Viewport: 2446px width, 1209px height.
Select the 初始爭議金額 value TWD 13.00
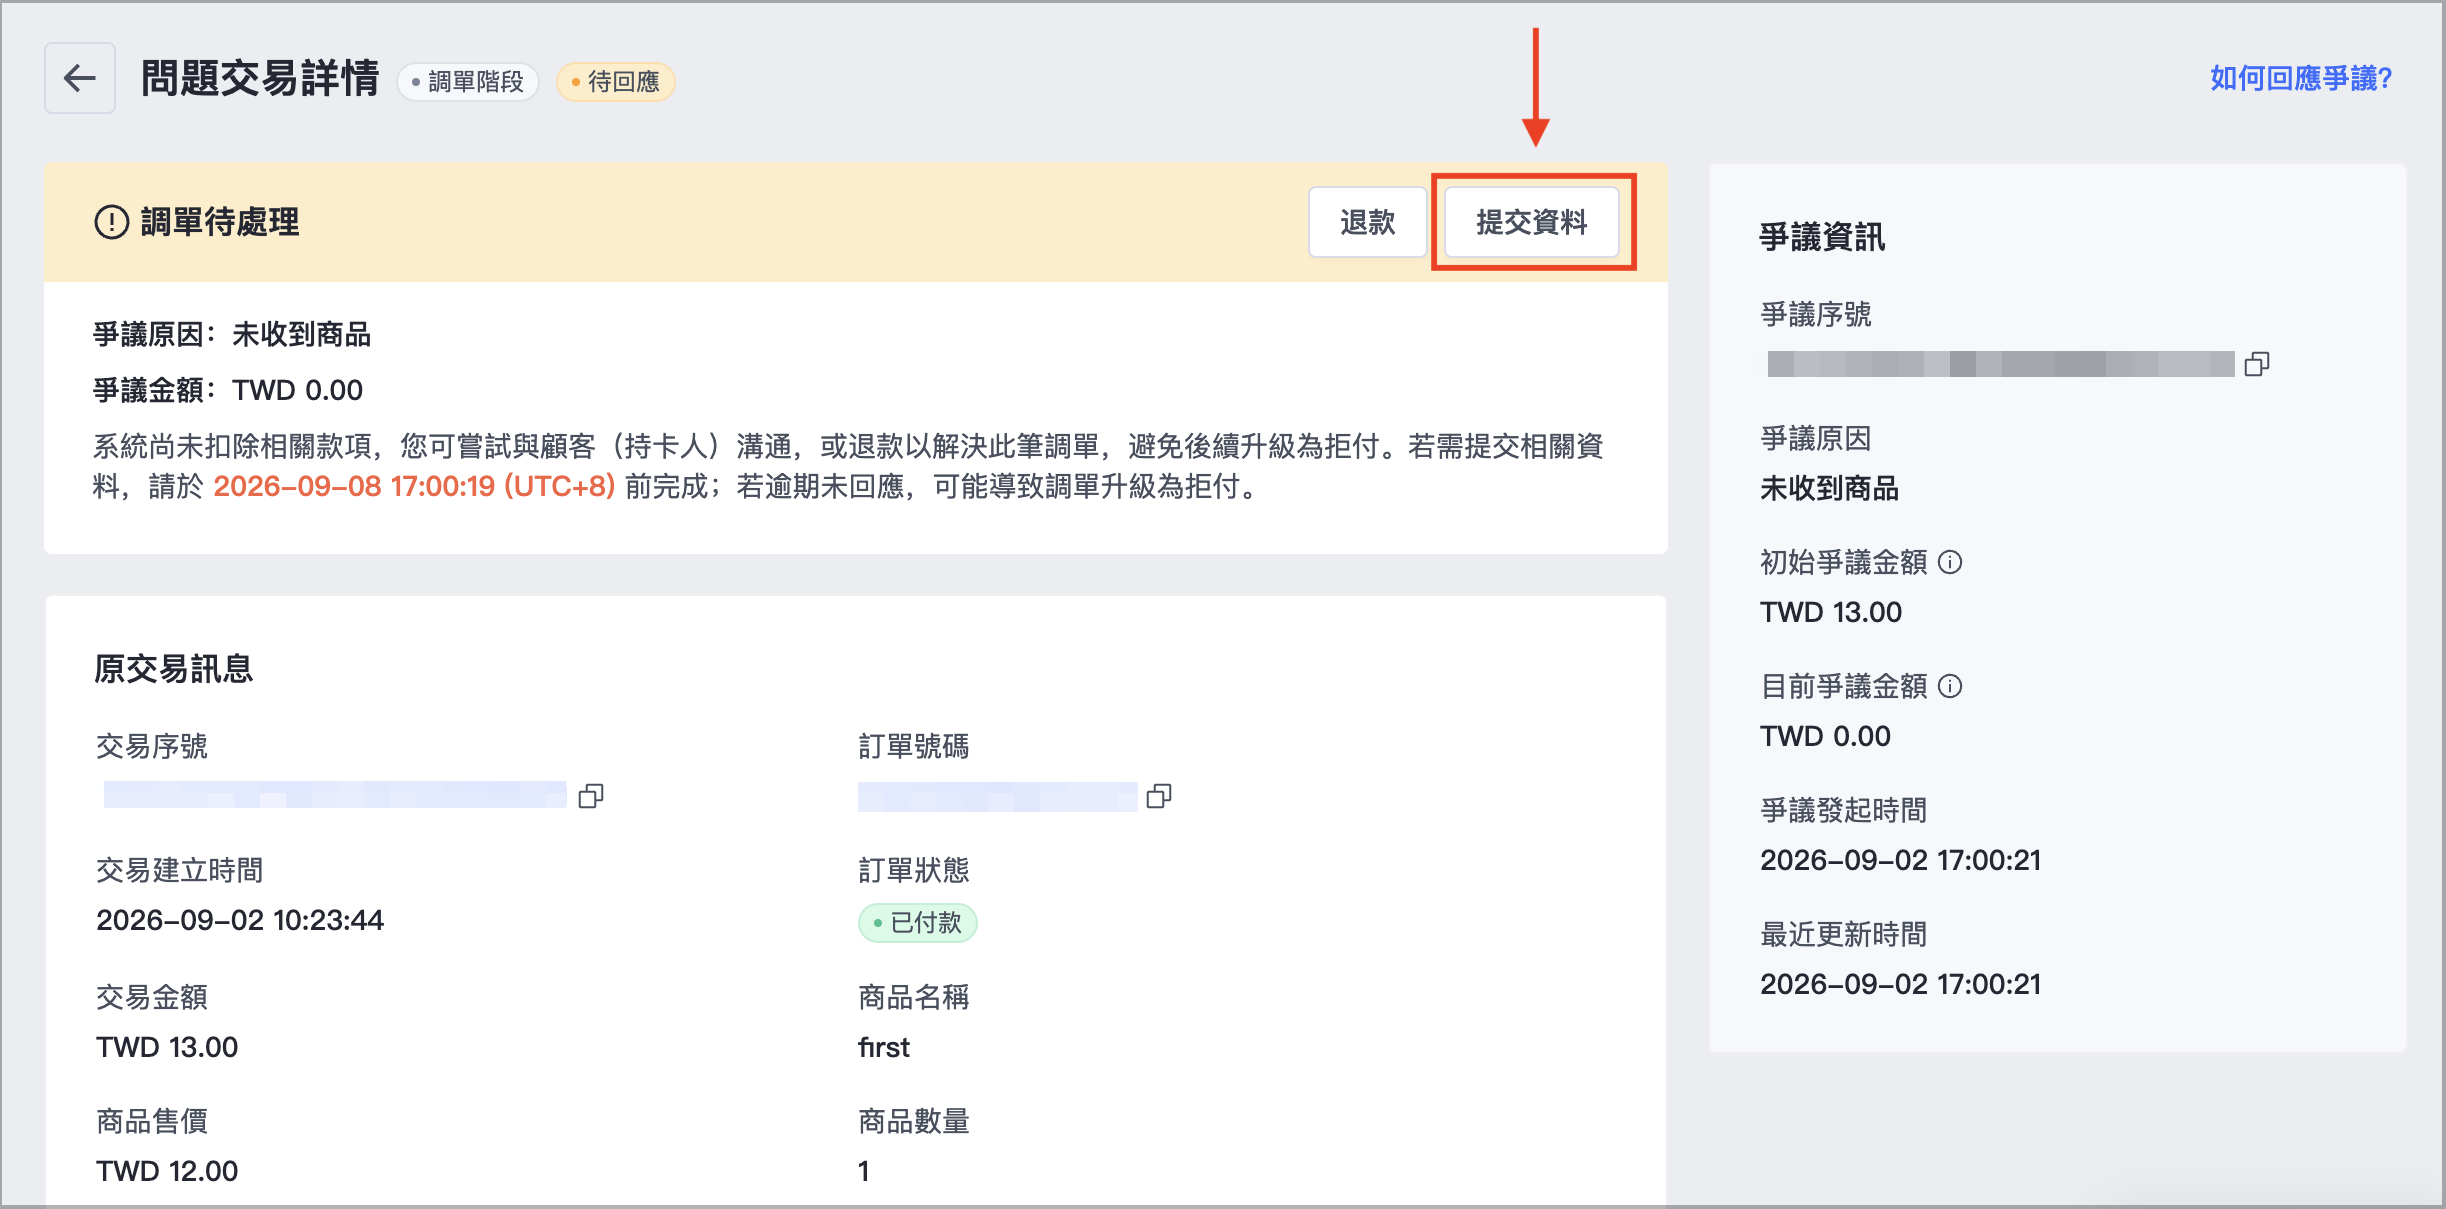point(1831,612)
